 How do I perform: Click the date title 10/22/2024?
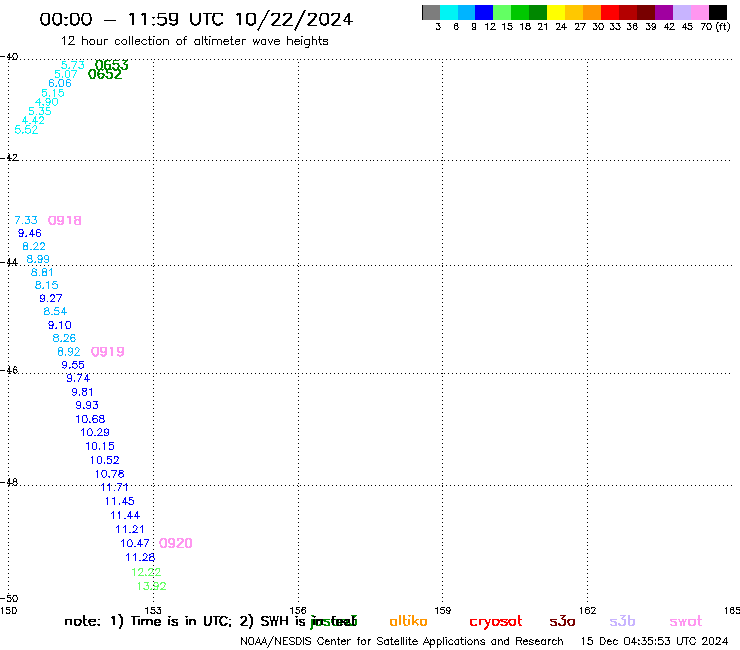point(294,19)
